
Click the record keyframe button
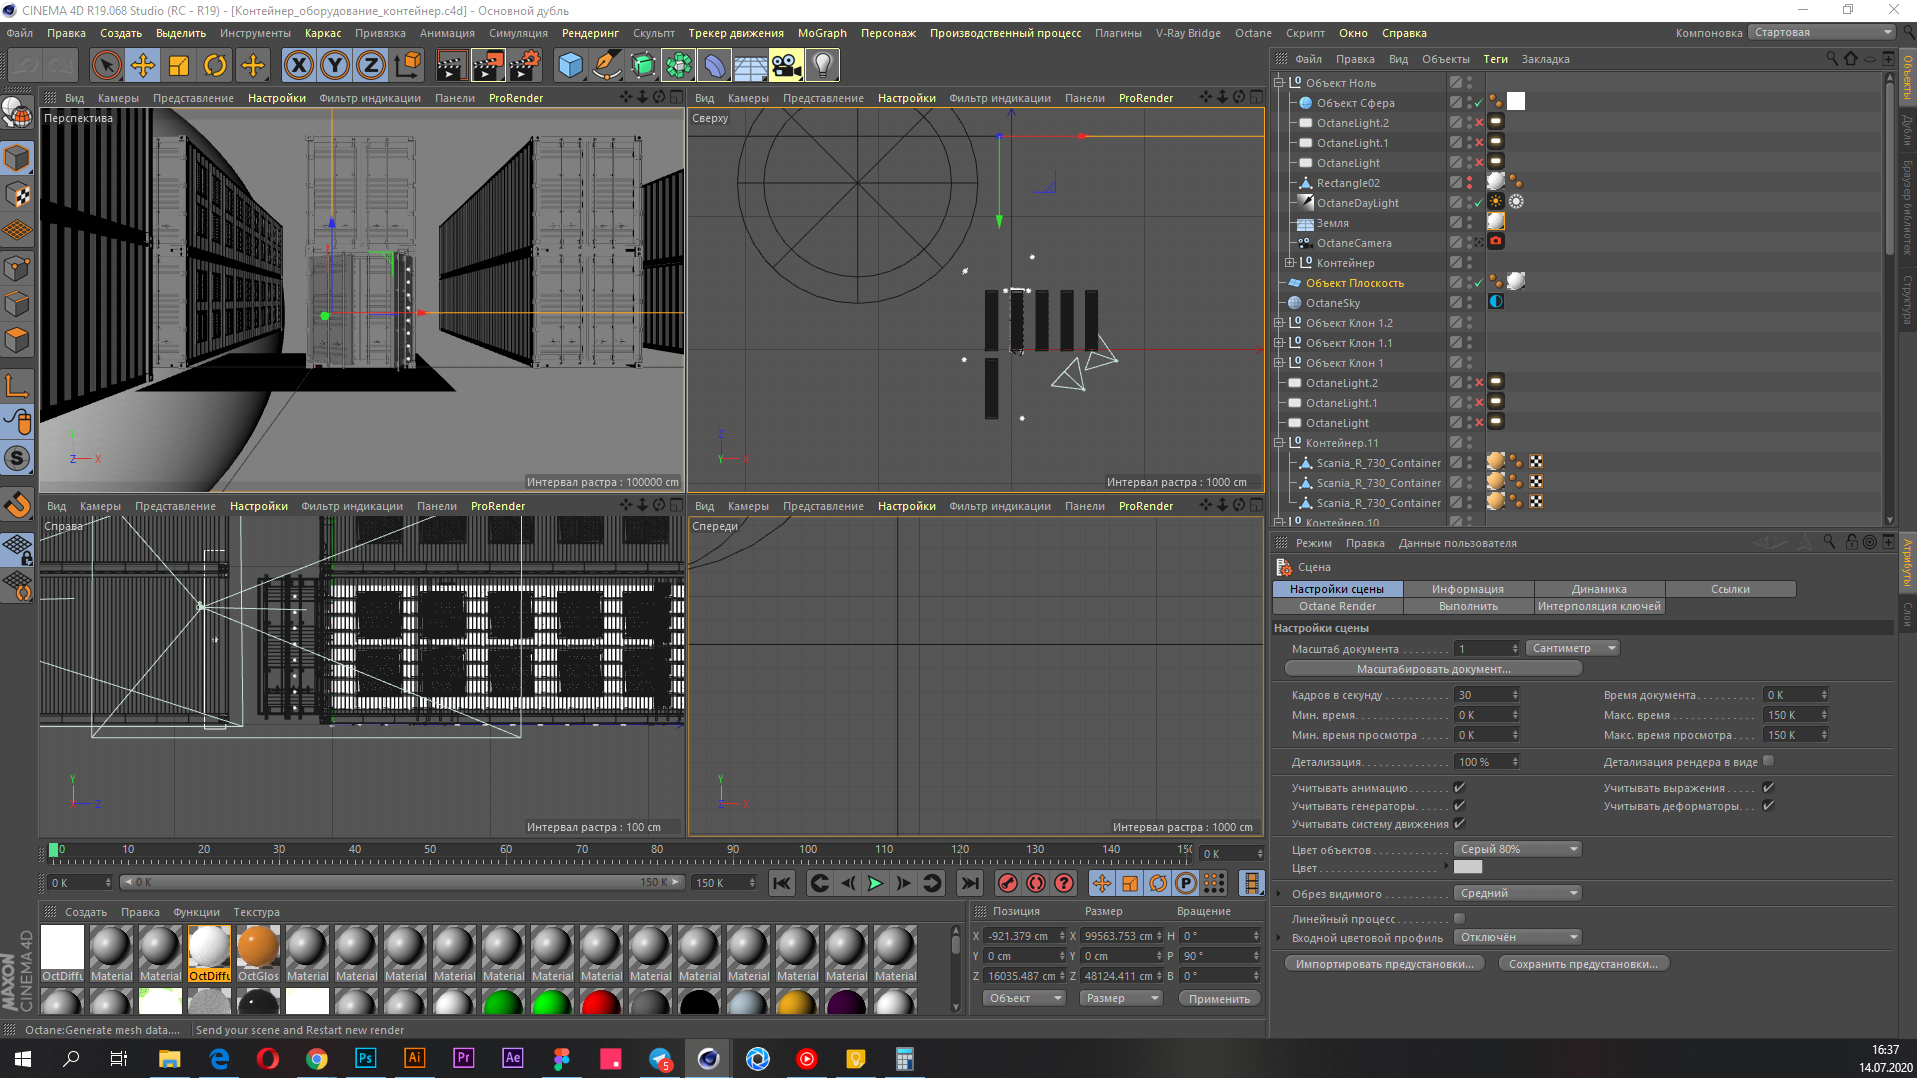[1008, 883]
